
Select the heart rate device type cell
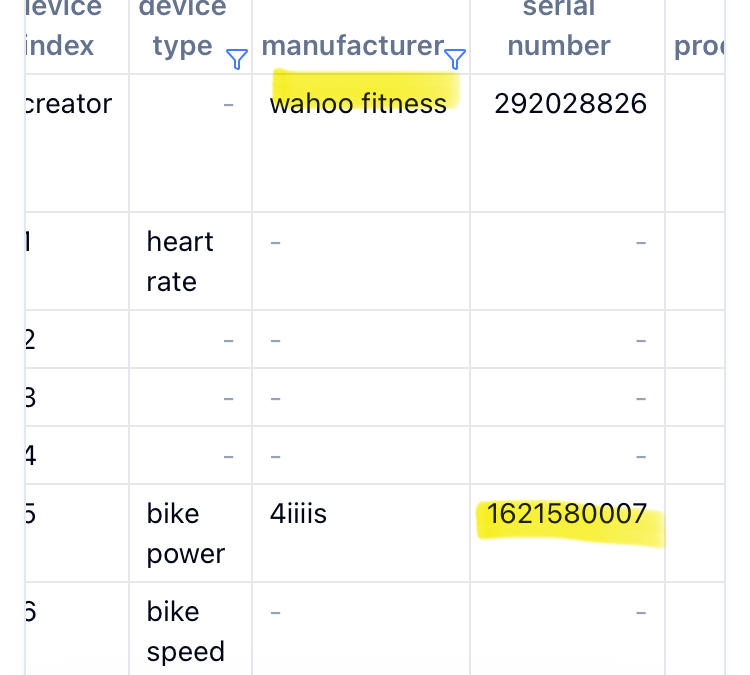coord(190,261)
